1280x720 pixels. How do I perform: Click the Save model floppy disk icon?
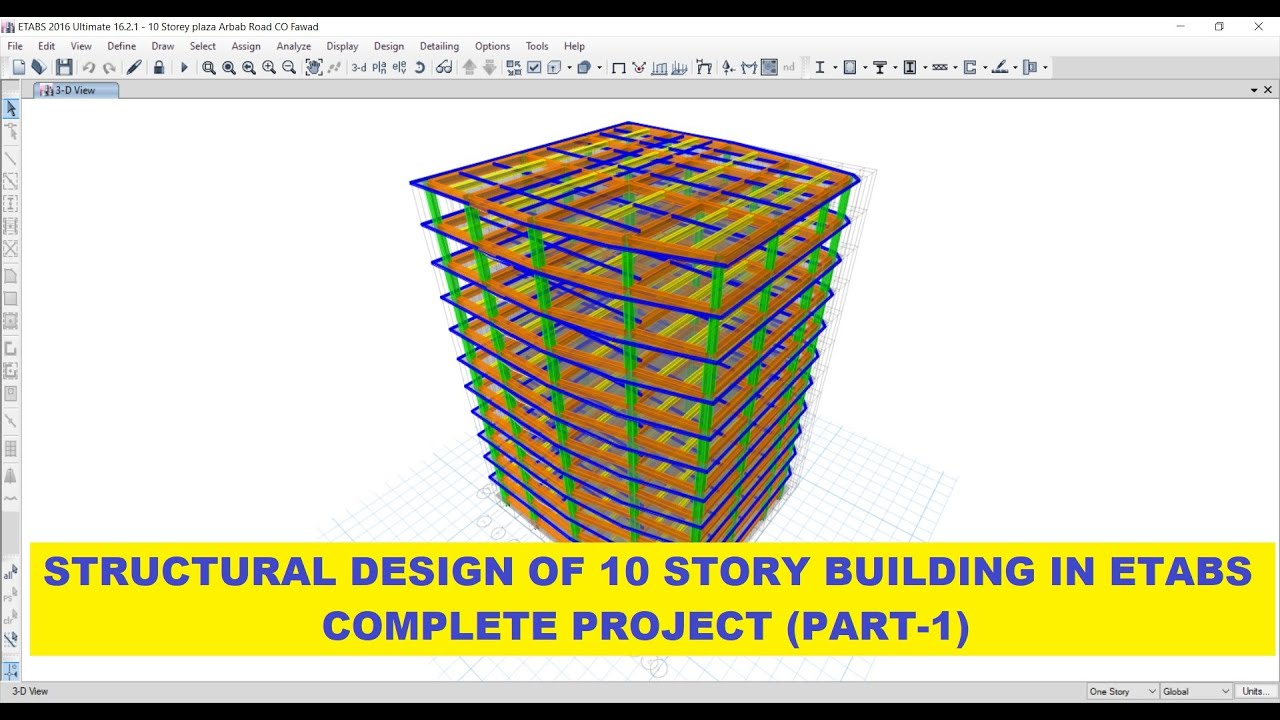tap(63, 67)
